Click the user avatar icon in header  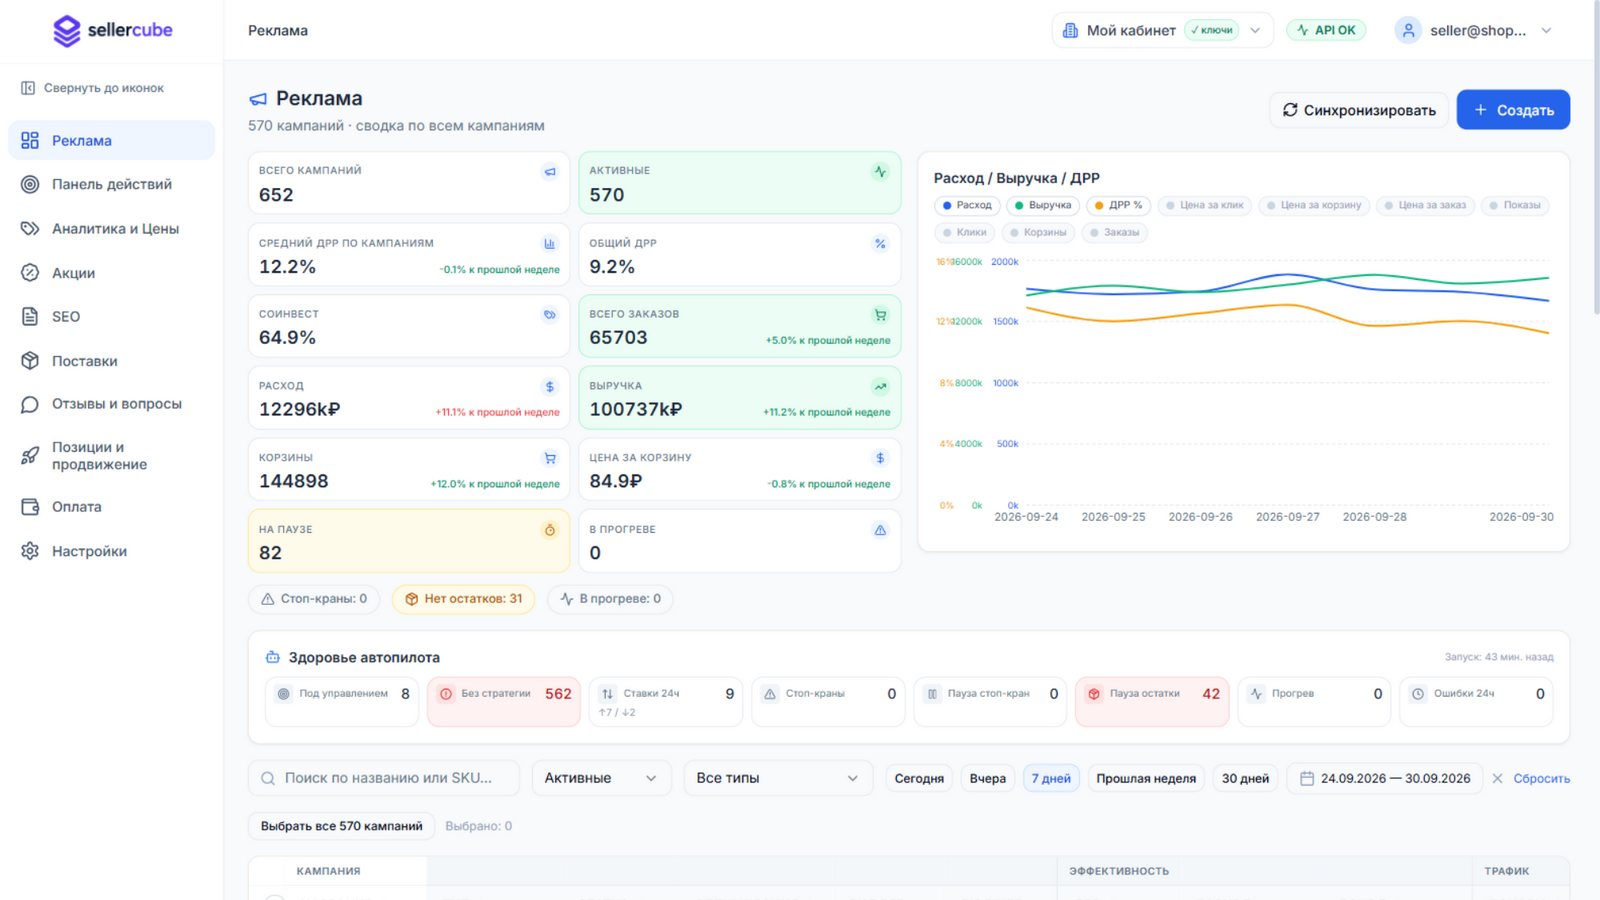coord(1408,30)
